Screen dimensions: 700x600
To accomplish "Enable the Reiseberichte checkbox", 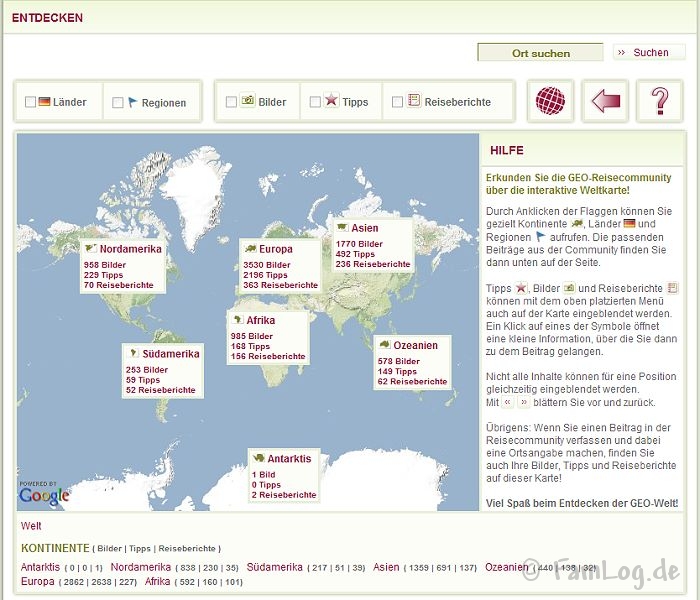I will click(x=397, y=102).
